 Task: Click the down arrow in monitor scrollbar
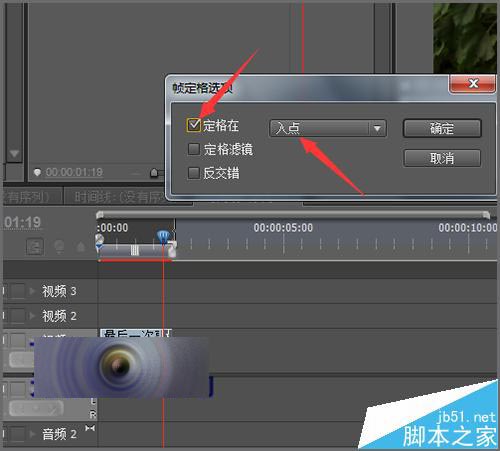pyautogui.click(x=14, y=154)
